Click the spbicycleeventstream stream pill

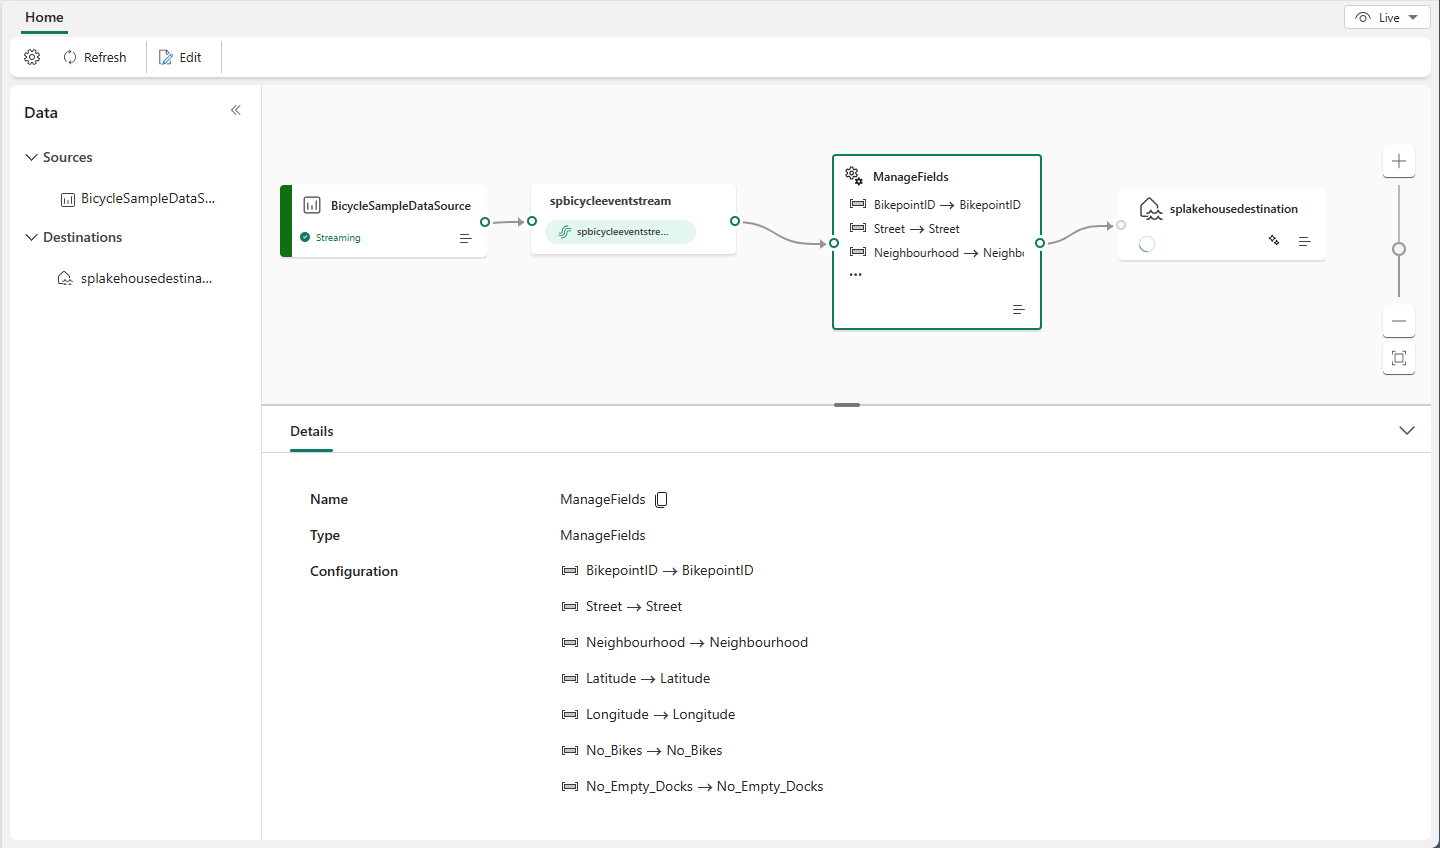(620, 231)
